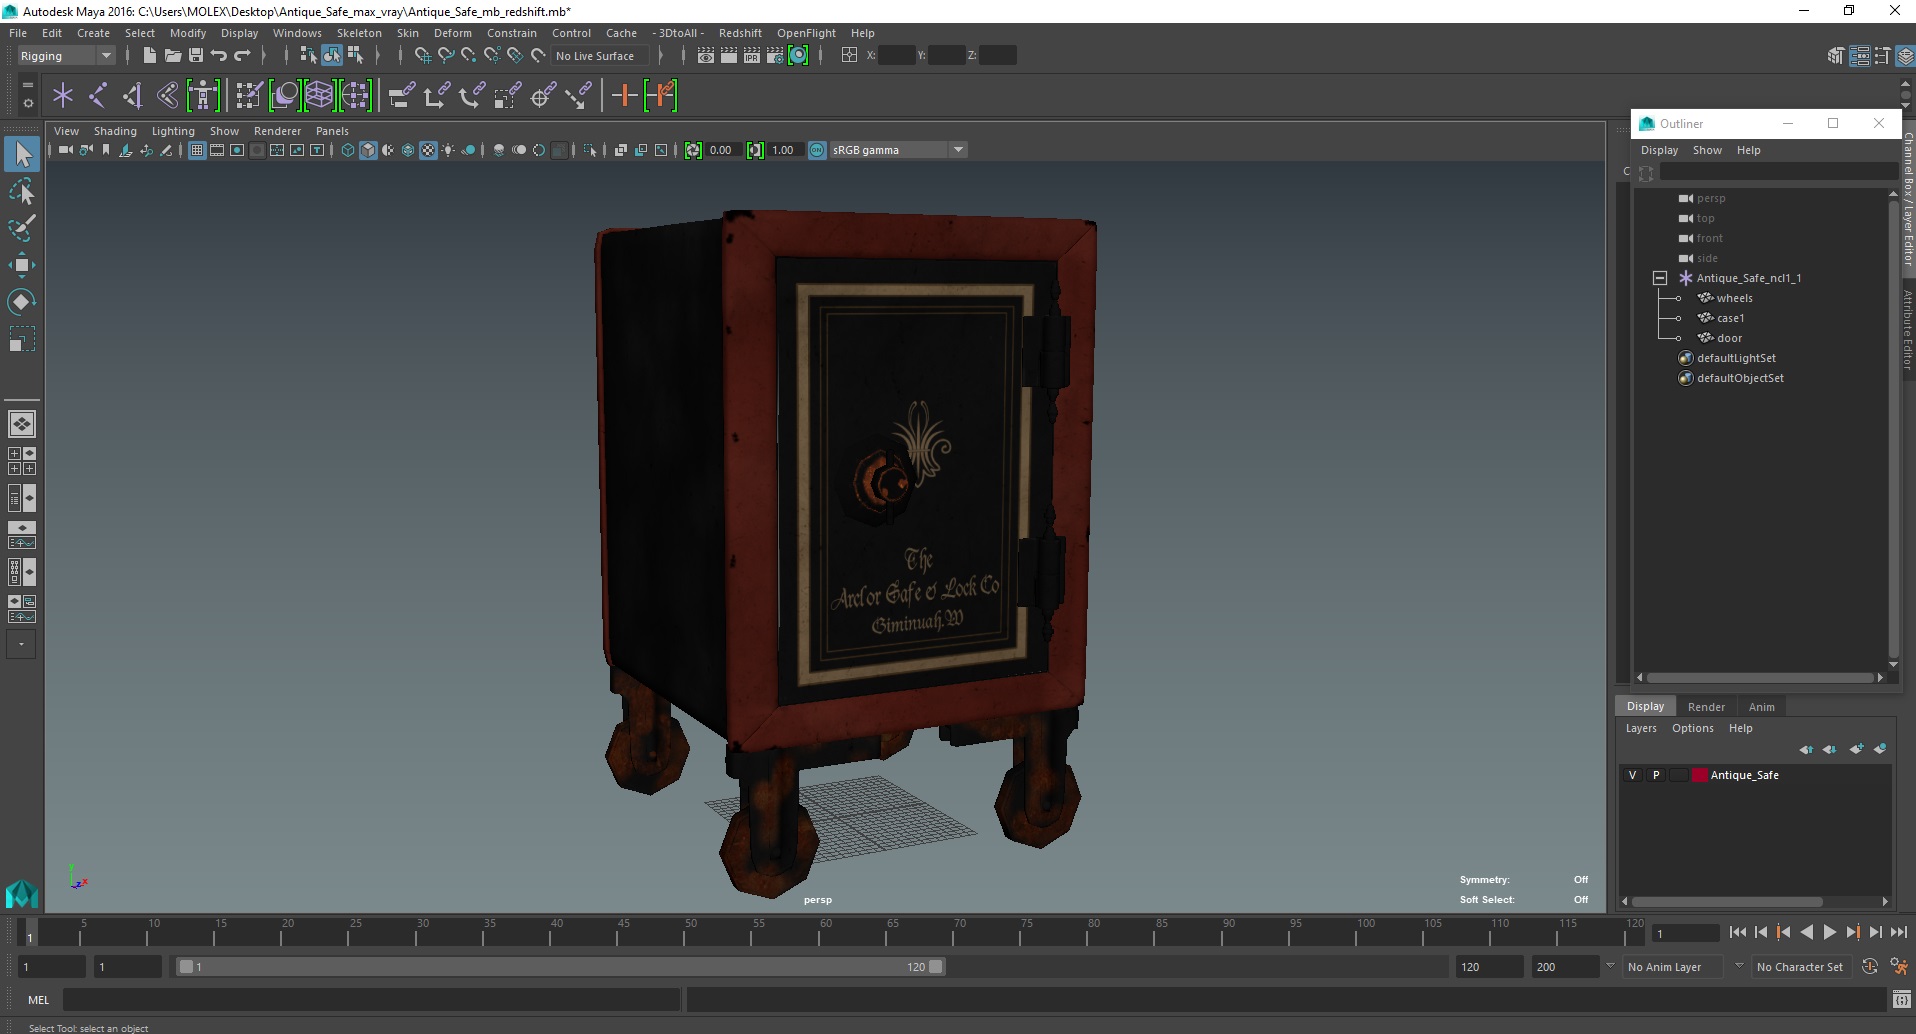
Task: Toggle playback P of Antique_Safe layer
Action: [x=1656, y=775]
